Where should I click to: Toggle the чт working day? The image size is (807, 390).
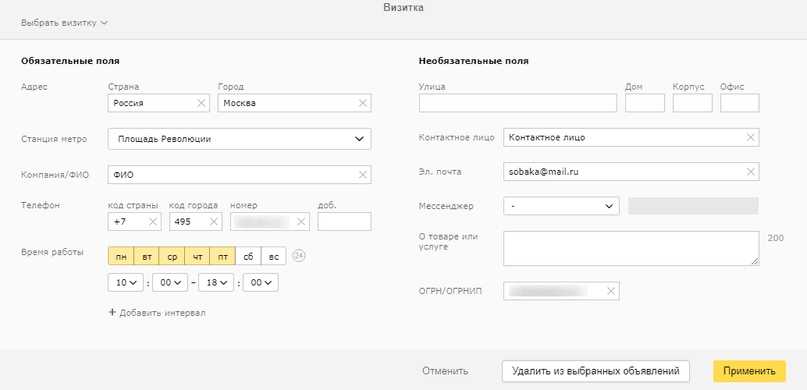click(198, 256)
